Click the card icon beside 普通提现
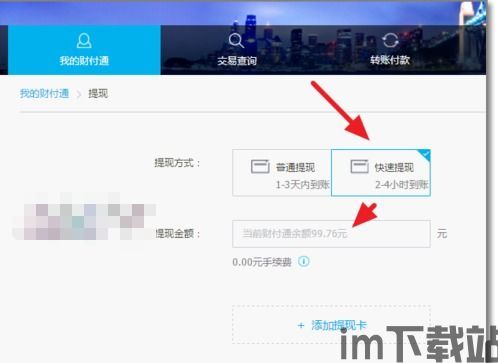 [260, 166]
